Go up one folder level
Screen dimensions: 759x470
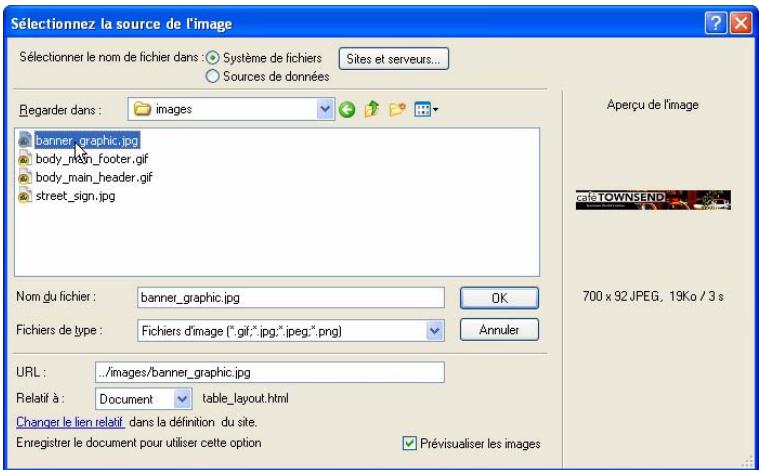372,109
